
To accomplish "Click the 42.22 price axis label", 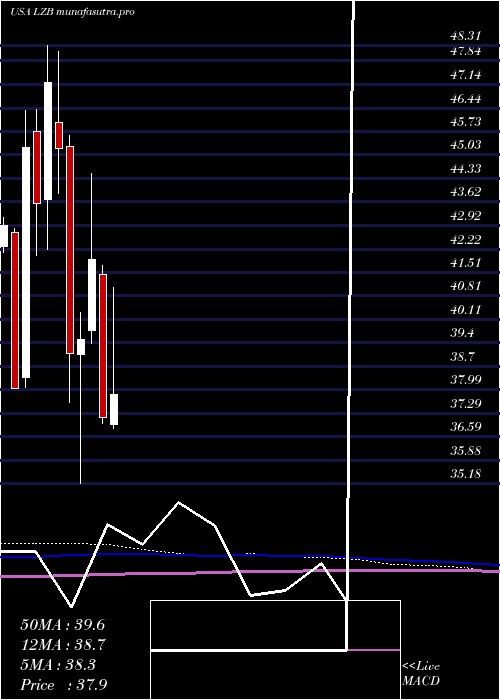I will (x=466, y=240).
